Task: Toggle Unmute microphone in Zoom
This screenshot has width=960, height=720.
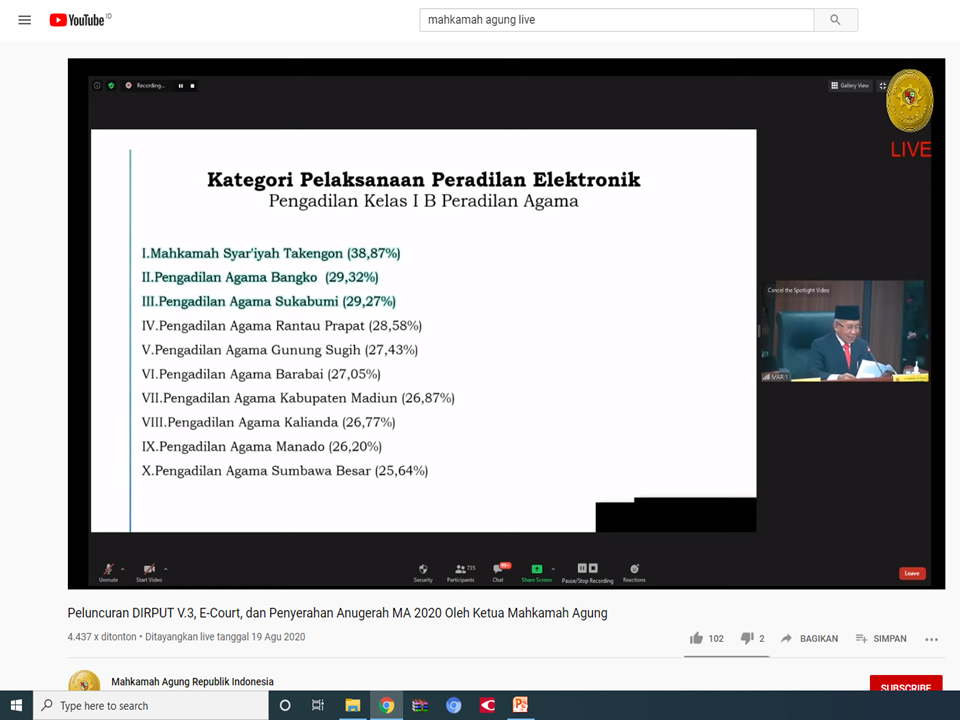Action: click(x=108, y=570)
